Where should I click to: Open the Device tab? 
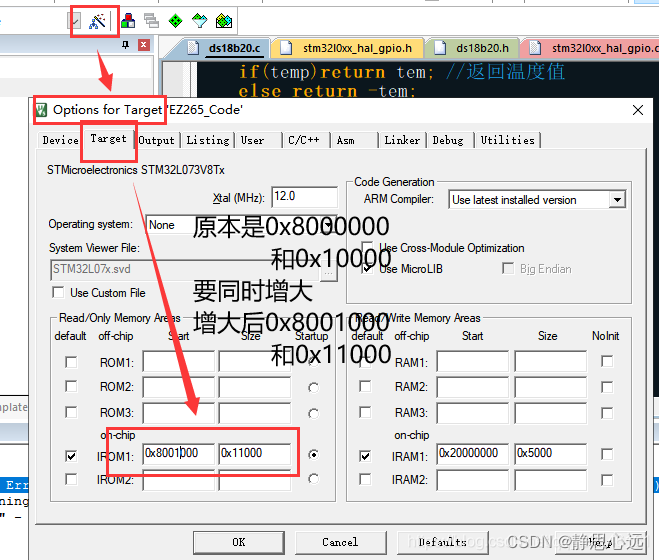tap(60, 140)
